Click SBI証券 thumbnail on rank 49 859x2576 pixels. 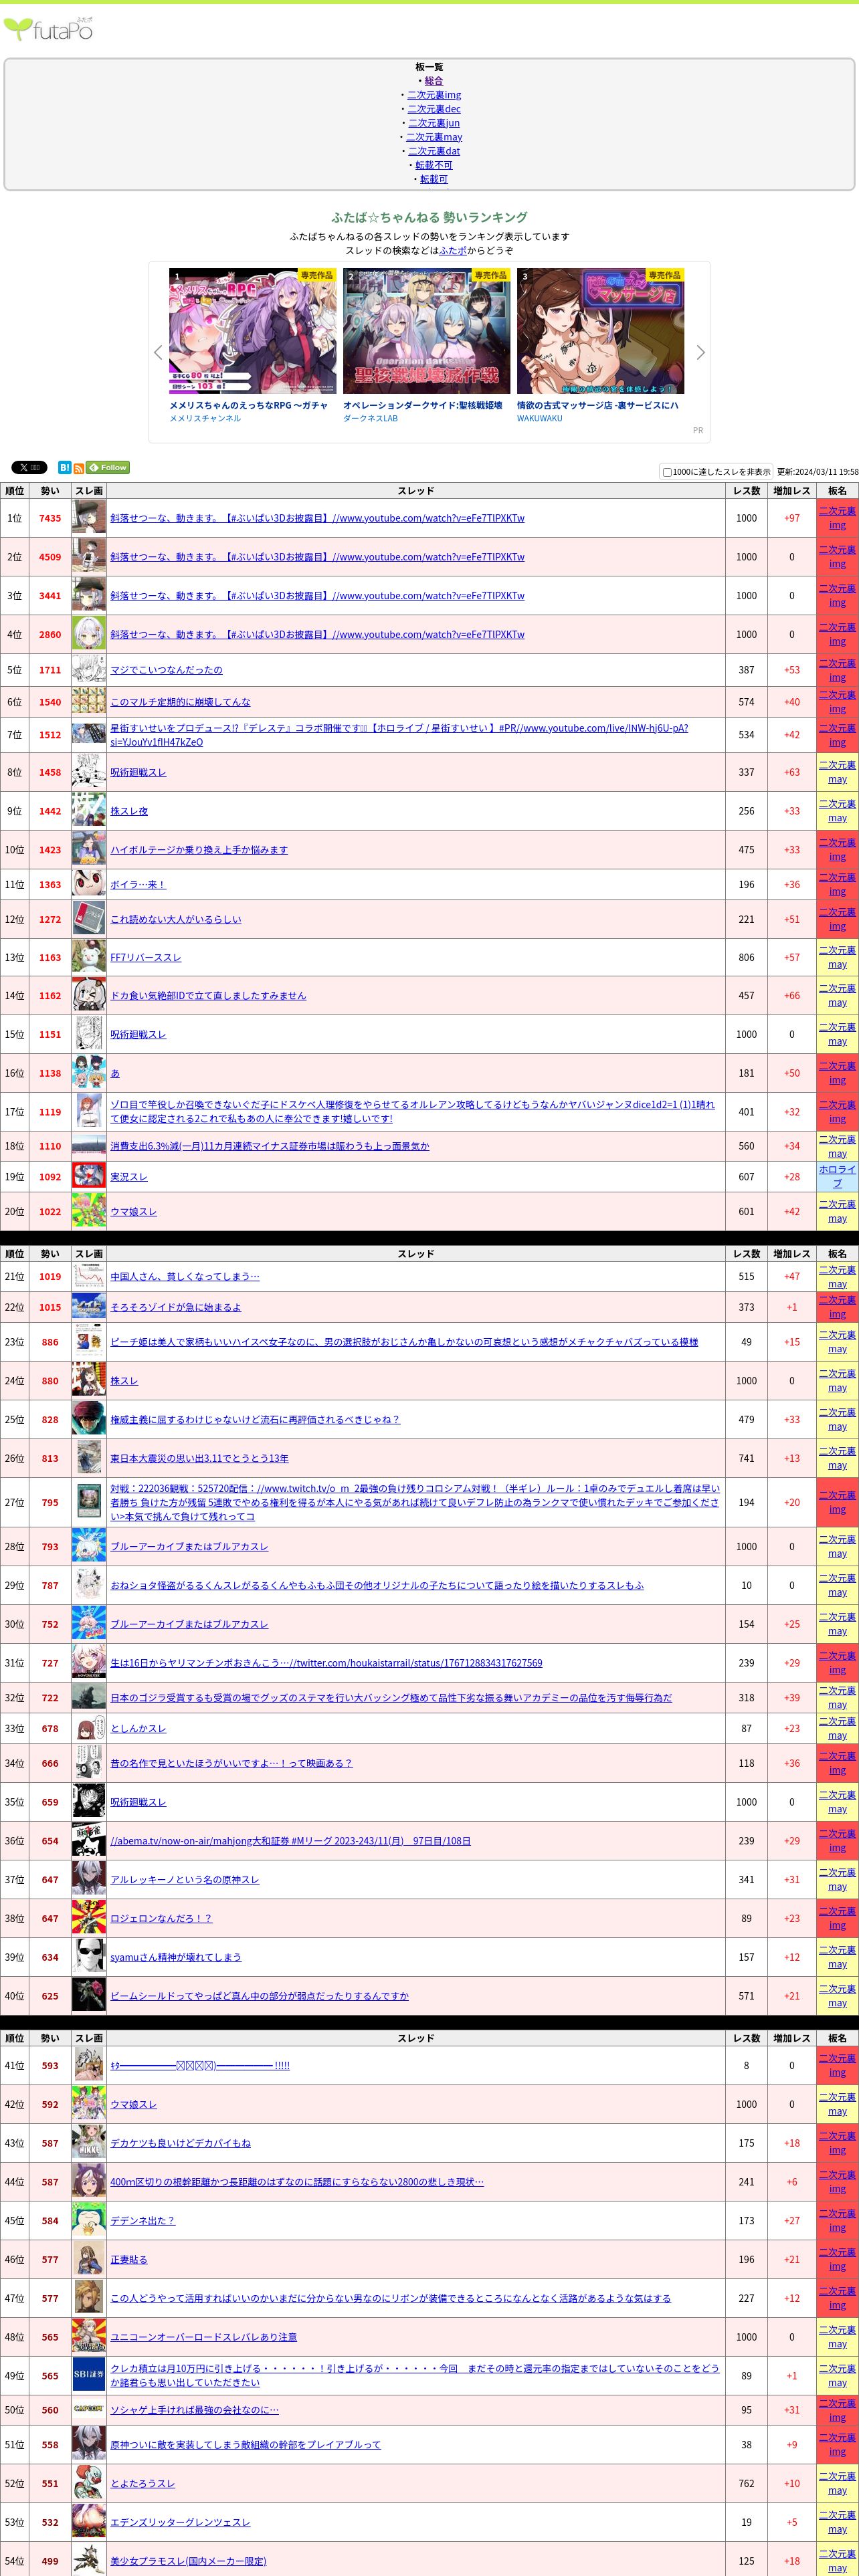89,2375
